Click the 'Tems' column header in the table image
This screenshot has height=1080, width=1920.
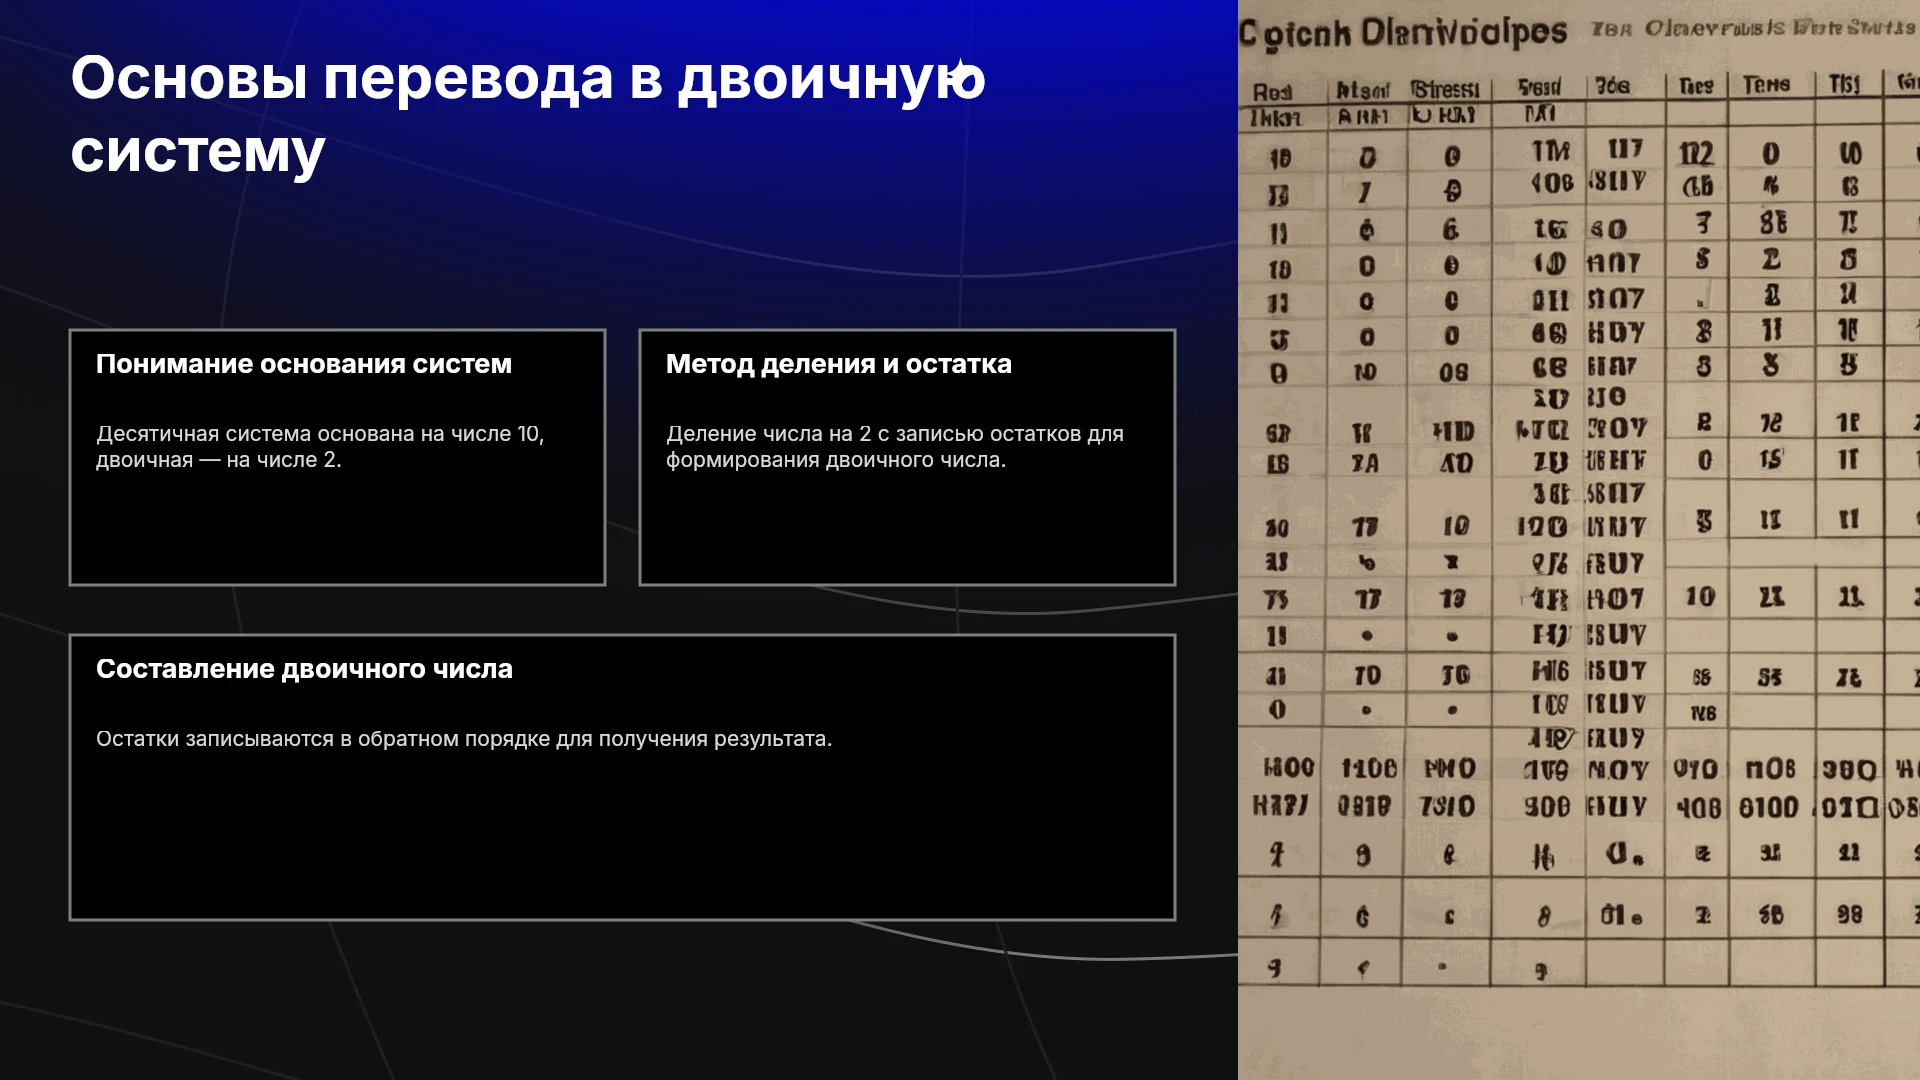click(x=1766, y=85)
